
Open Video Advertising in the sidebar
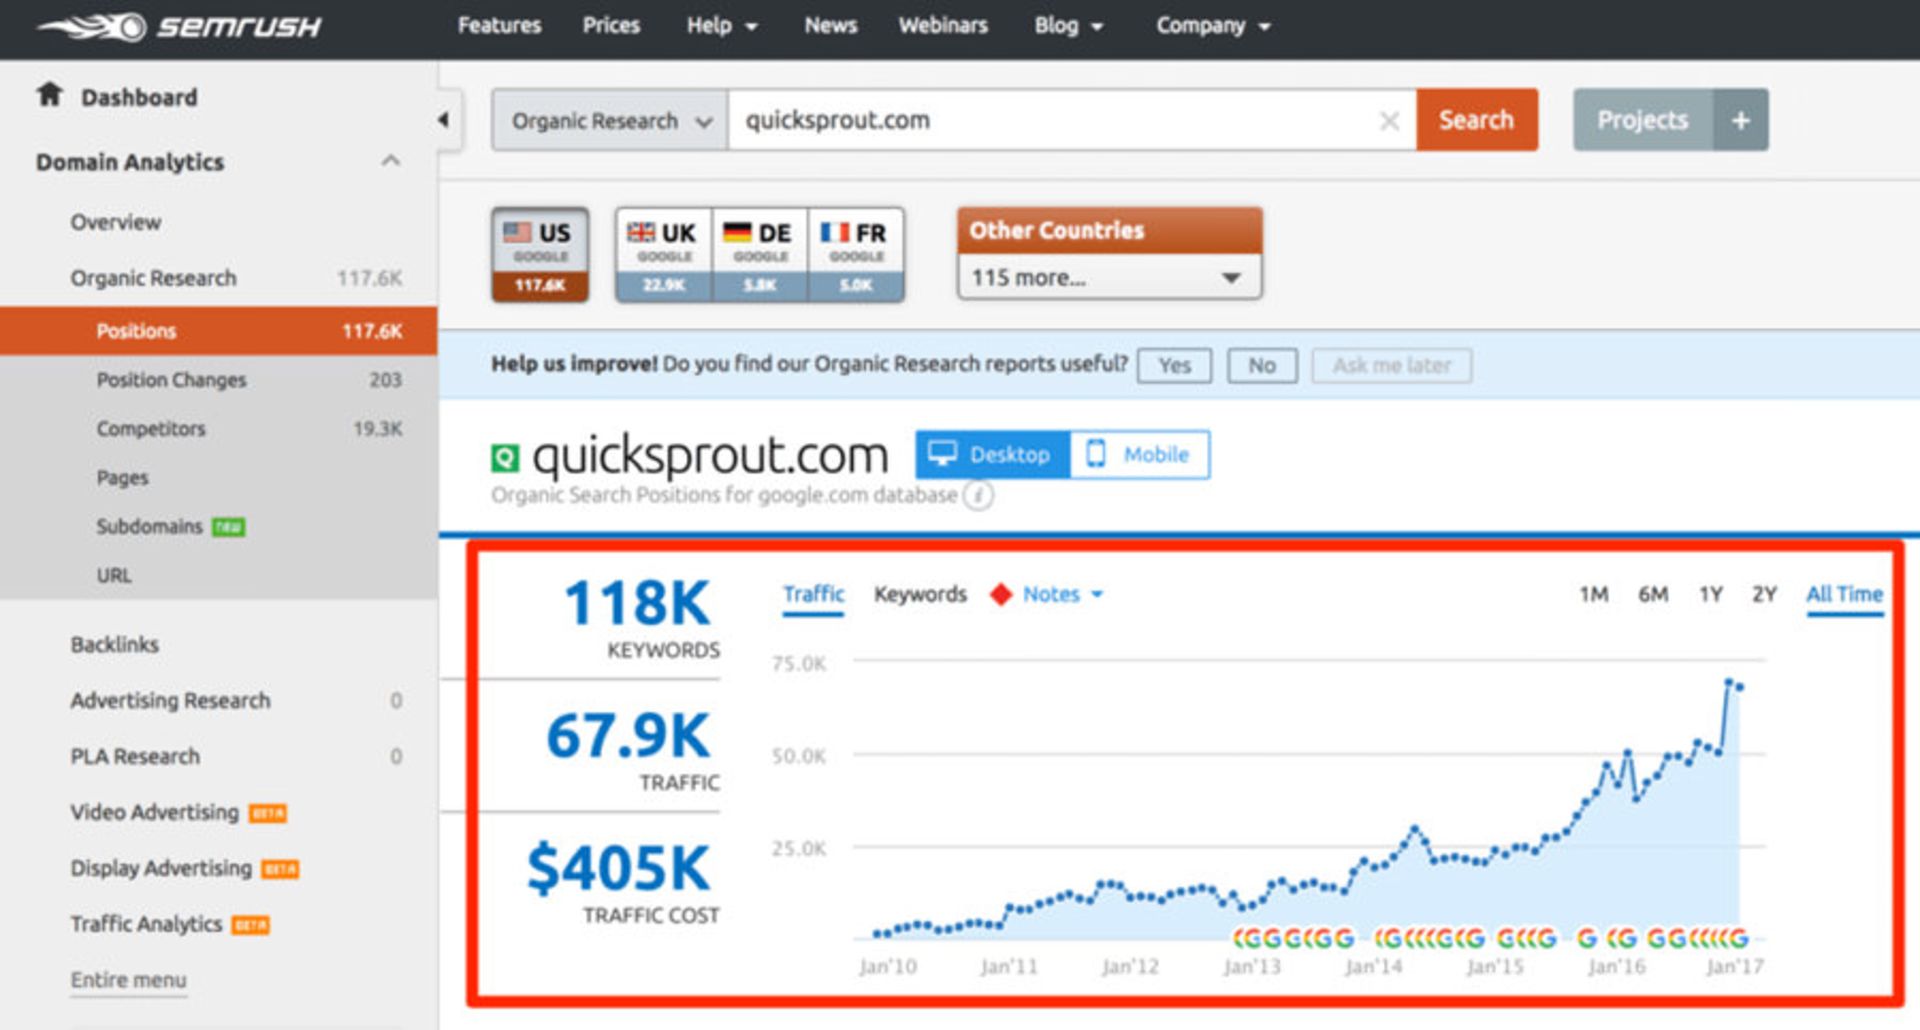[155, 813]
